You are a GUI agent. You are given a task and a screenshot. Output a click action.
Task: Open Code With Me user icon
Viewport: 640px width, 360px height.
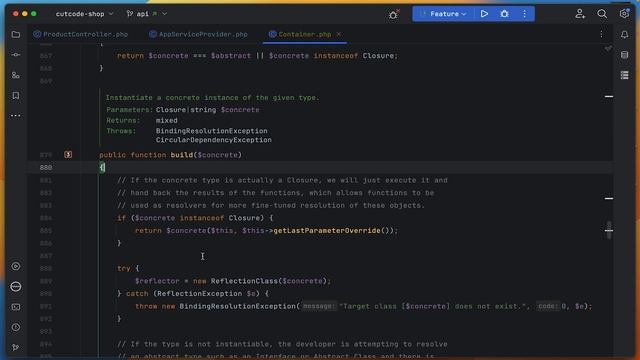pos(580,14)
